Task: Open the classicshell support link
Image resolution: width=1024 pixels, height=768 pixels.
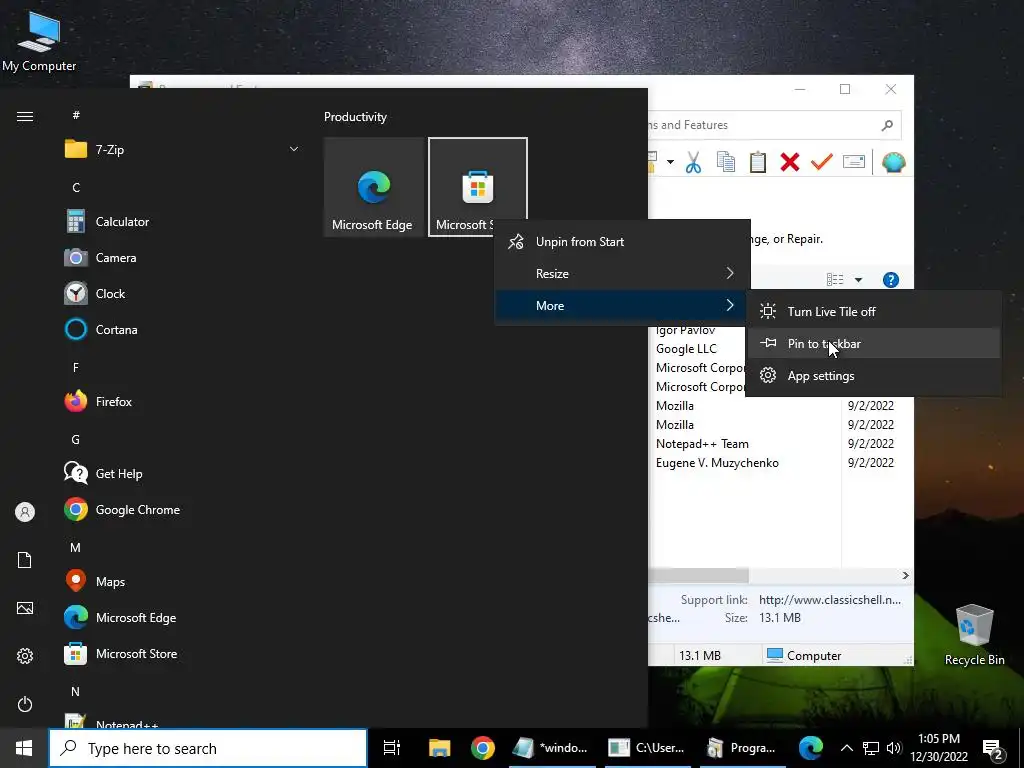Action: (x=829, y=600)
